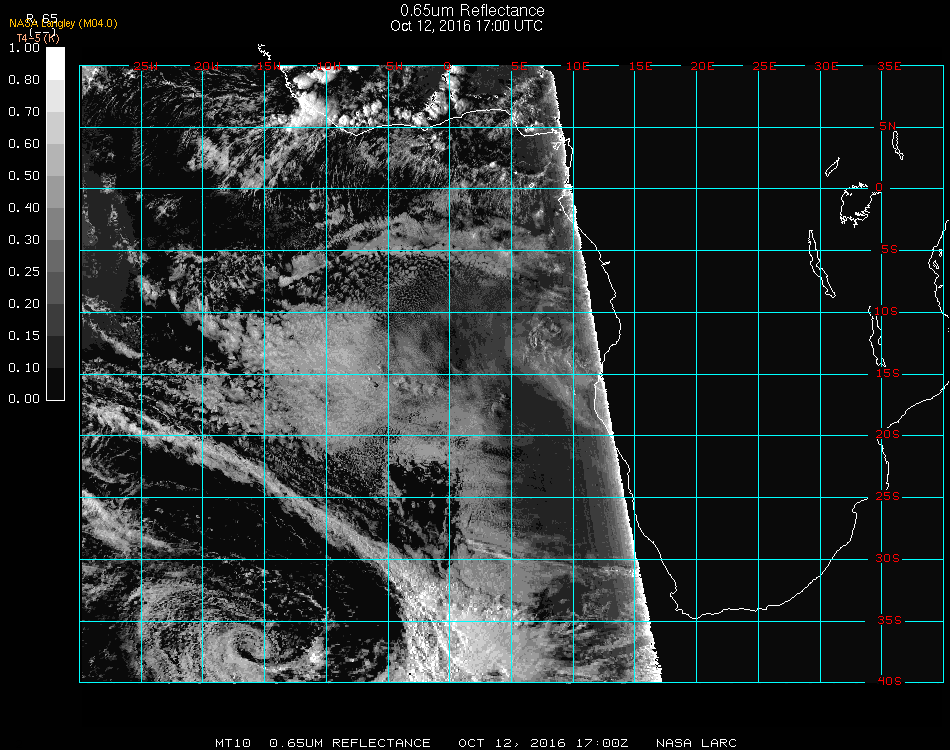The height and width of the screenshot is (750, 950).
Task: Click the 15W longitude label
Action: pos(268,66)
